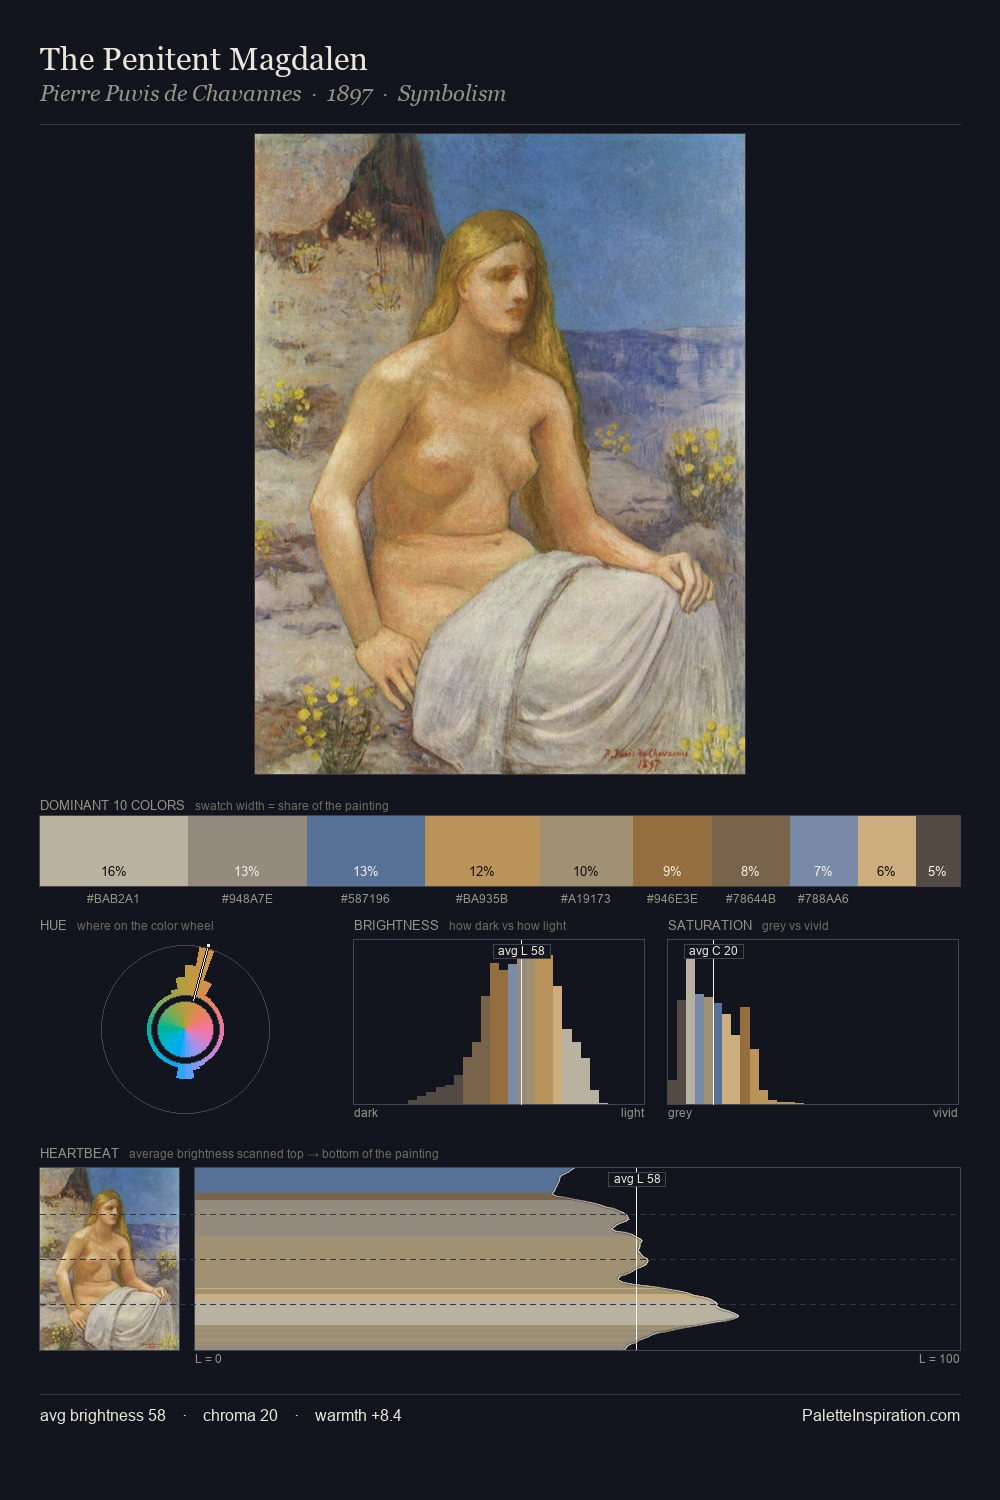This screenshot has width=1000, height=1500.
Task: Click the hex code '#A19173'
Action: click(x=586, y=898)
